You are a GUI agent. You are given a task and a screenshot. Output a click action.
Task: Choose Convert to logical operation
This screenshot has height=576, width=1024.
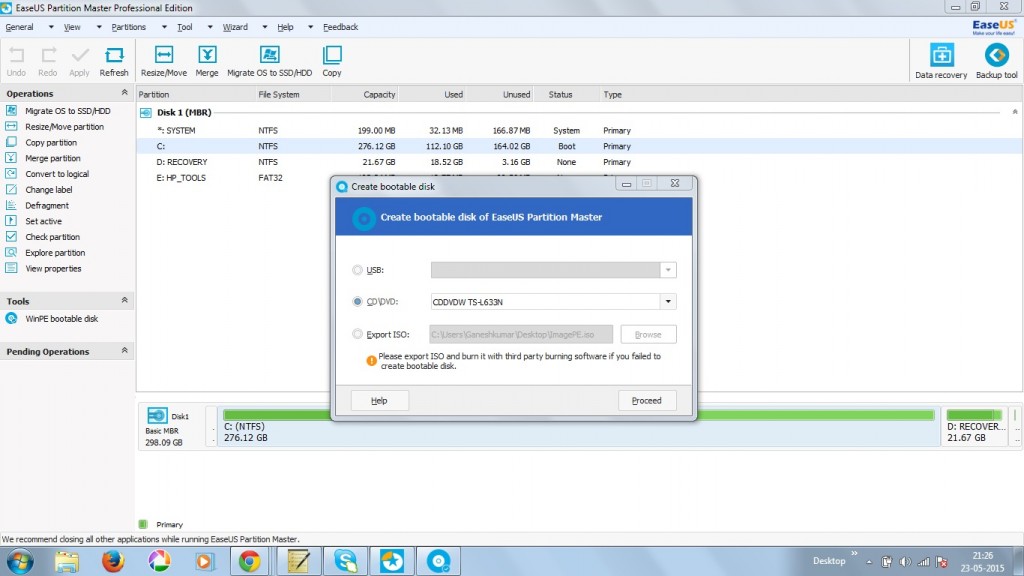tap(57, 174)
